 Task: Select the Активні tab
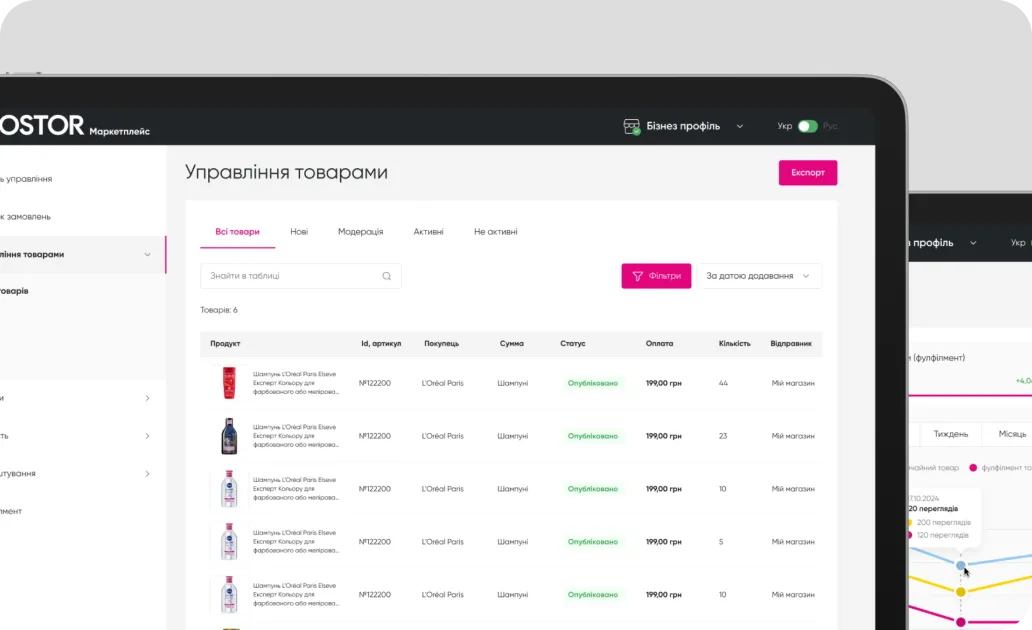point(428,232)
